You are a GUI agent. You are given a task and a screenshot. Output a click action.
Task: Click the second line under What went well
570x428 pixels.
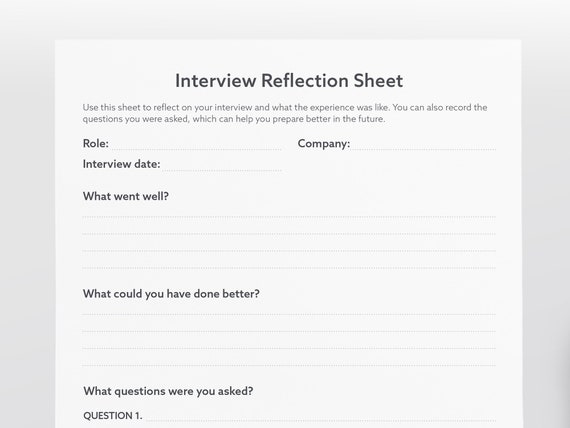coord(289,231)
